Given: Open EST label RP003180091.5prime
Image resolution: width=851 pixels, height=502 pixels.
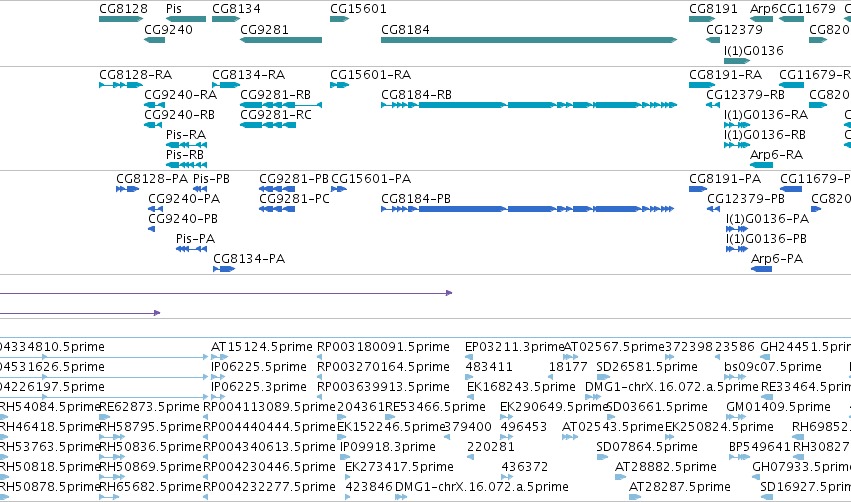Looking at the screenshot, I should pyautogui.click(x=383, y=347).
